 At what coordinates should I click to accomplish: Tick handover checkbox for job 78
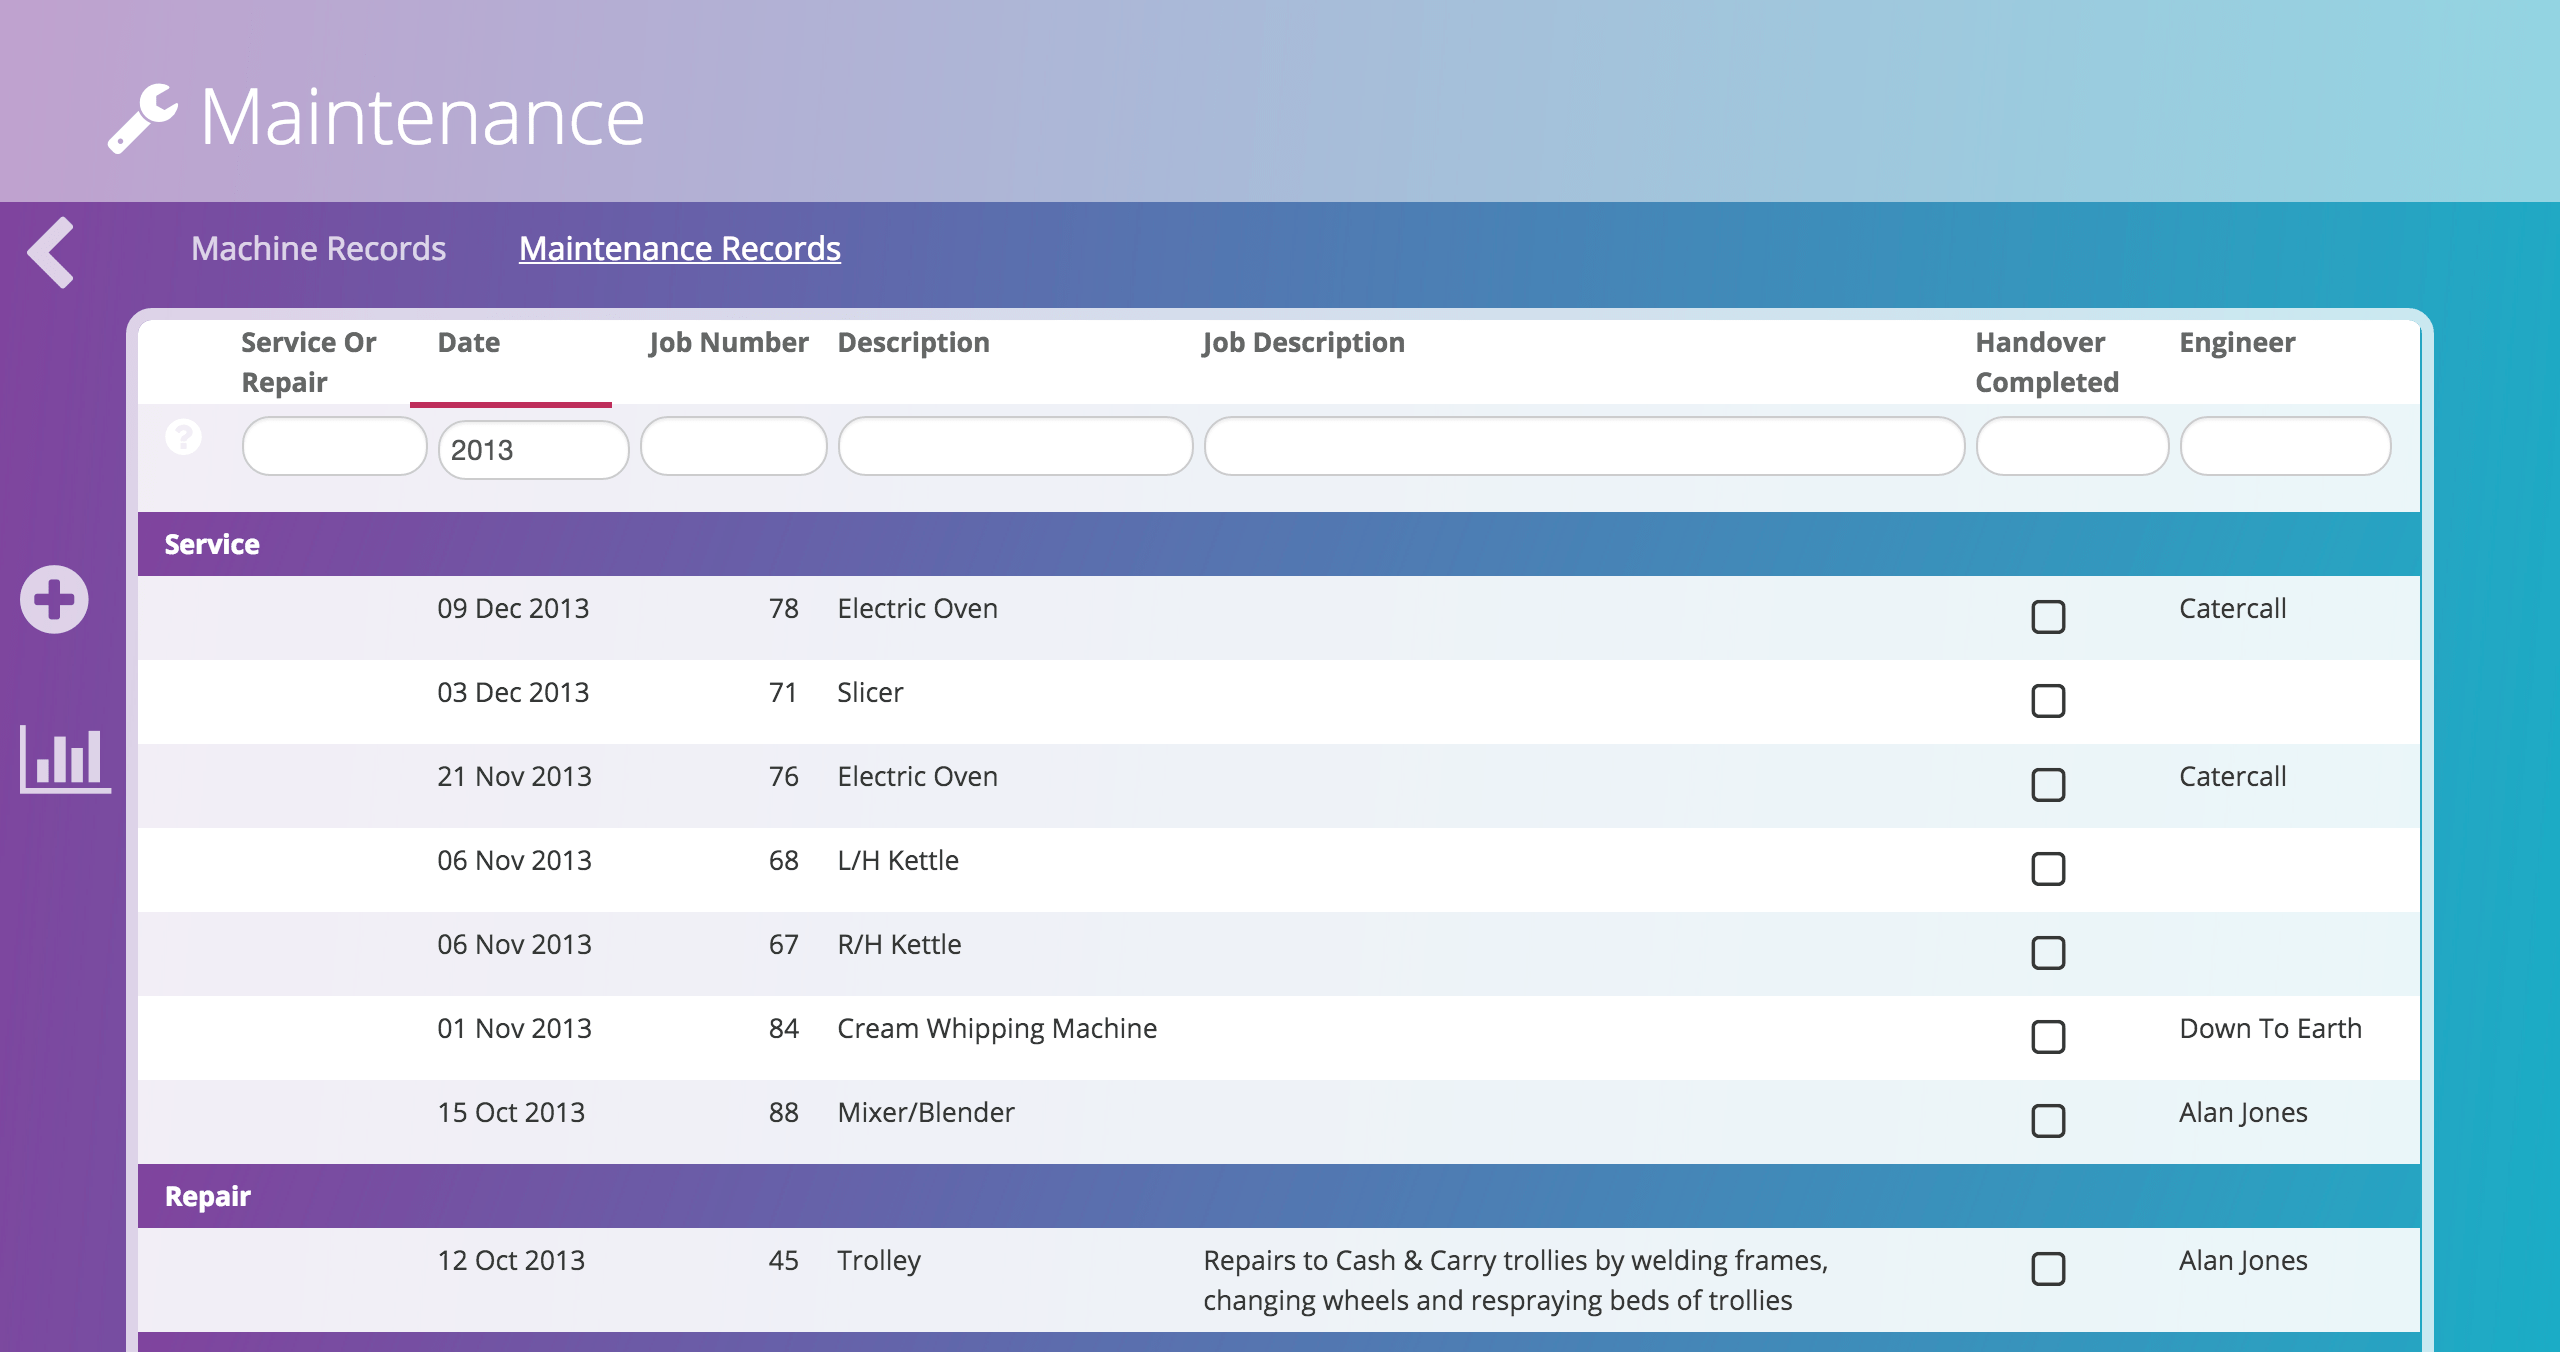point(2047,617)
